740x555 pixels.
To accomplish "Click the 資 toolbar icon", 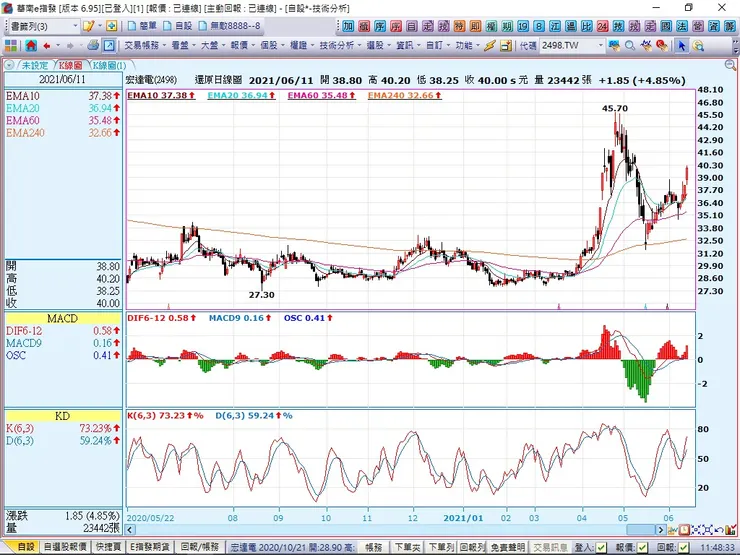I will pyautogui.click(x=714, y=26).
